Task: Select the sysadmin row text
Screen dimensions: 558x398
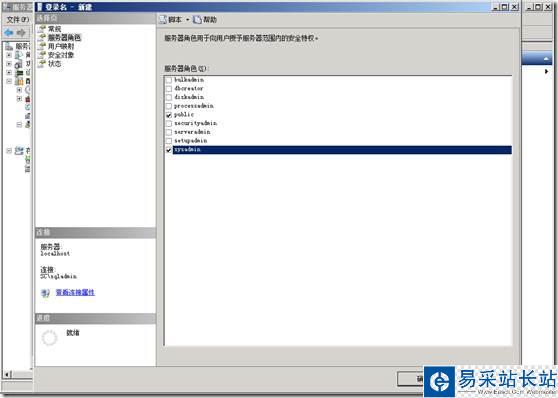Action: (x=187, y=150)
